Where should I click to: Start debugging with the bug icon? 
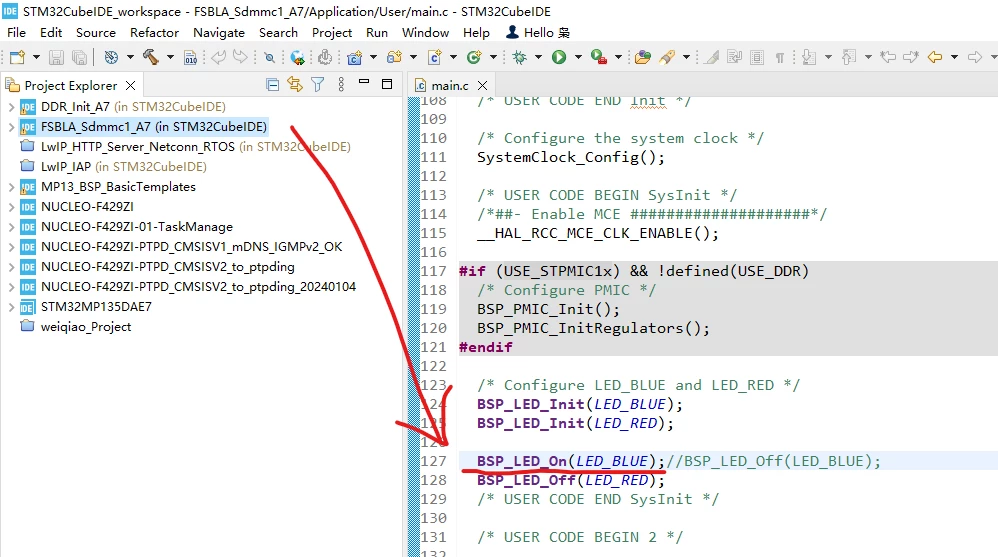(x=520, y=57)
